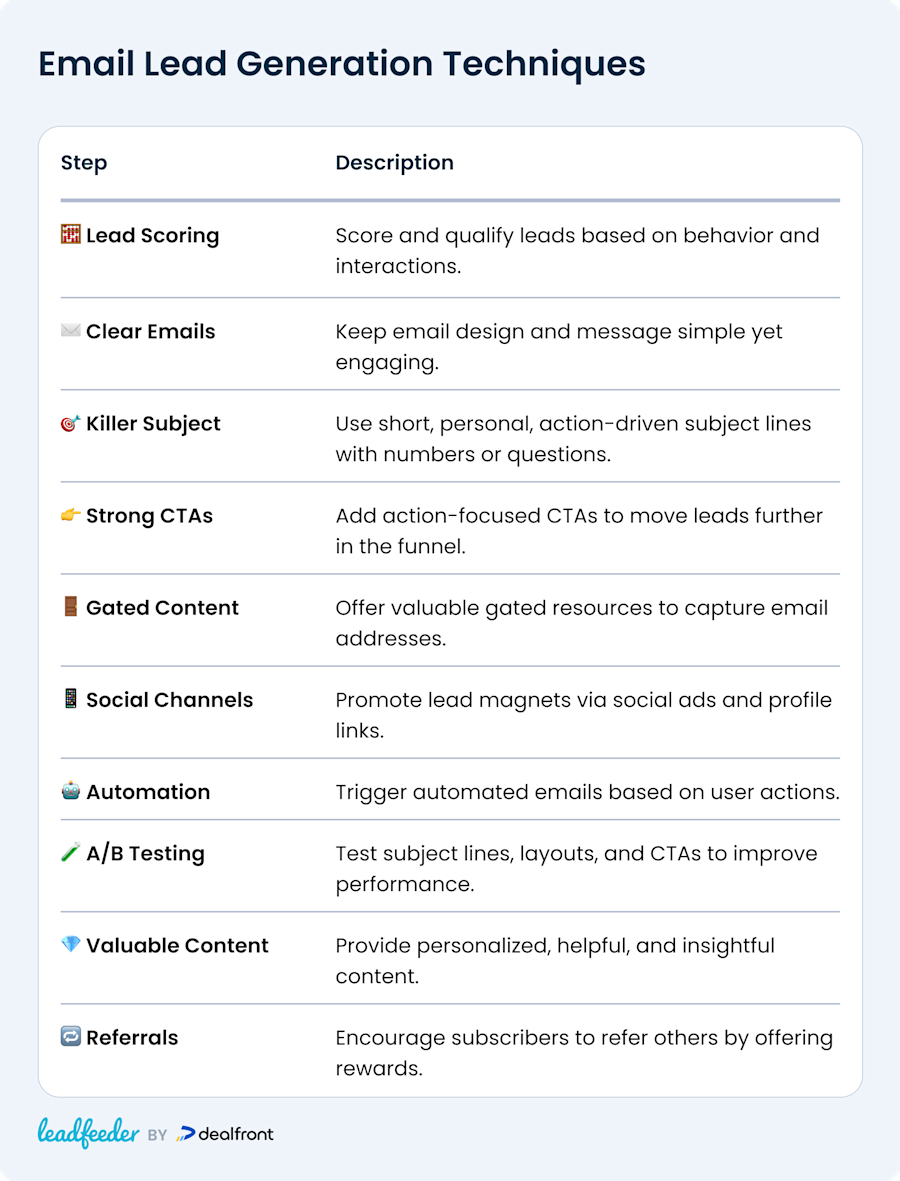Image resolution: width=900 pixels, height=1181 pixels.
Task: Click the gem icon beside Valuable Content
Action: 71,944
